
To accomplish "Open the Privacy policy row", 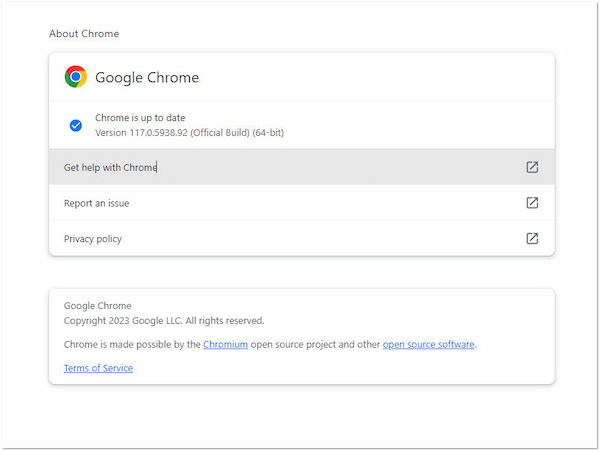I will 302,238.
